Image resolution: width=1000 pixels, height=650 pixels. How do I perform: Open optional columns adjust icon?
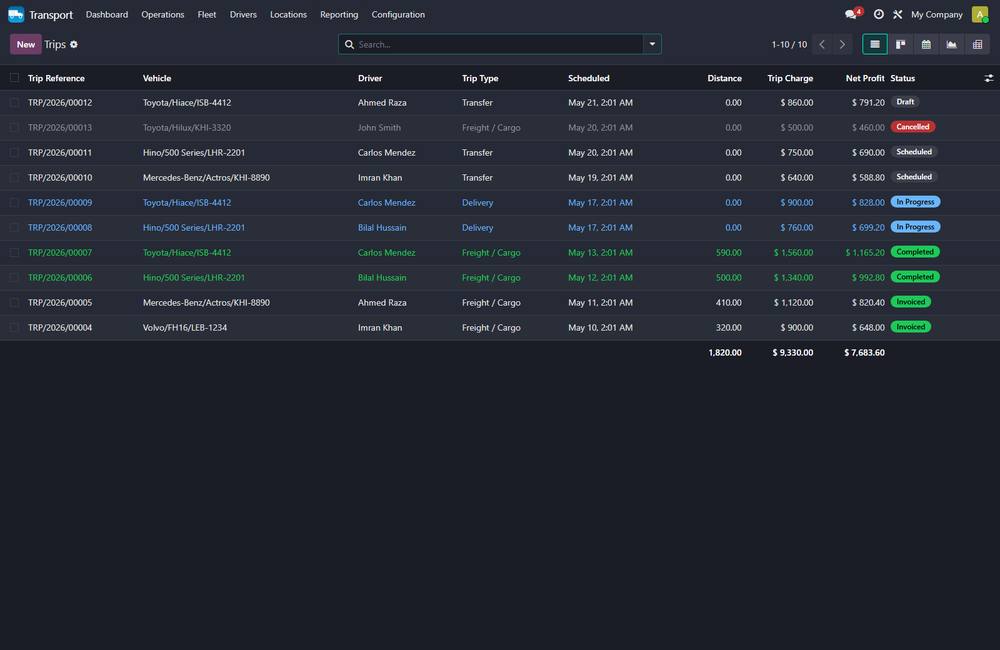point(989,78)
